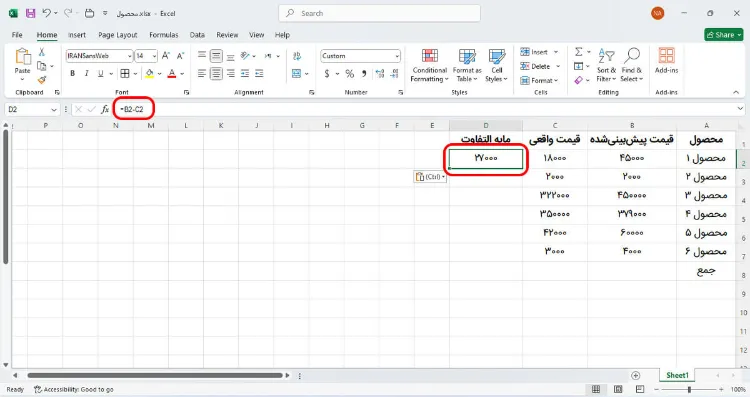Click the Wrap Text icon
The image size is (750, 397).
point(297,56)
